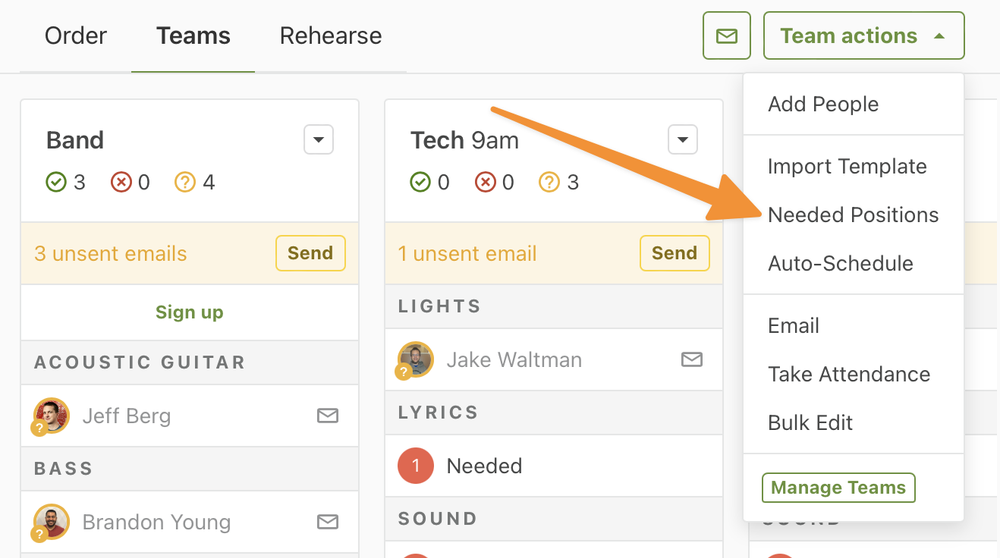This screenshot has height=558, width=1000.
Task: Click Jake Waltman's envelope icon
Action: pos(691,359)
